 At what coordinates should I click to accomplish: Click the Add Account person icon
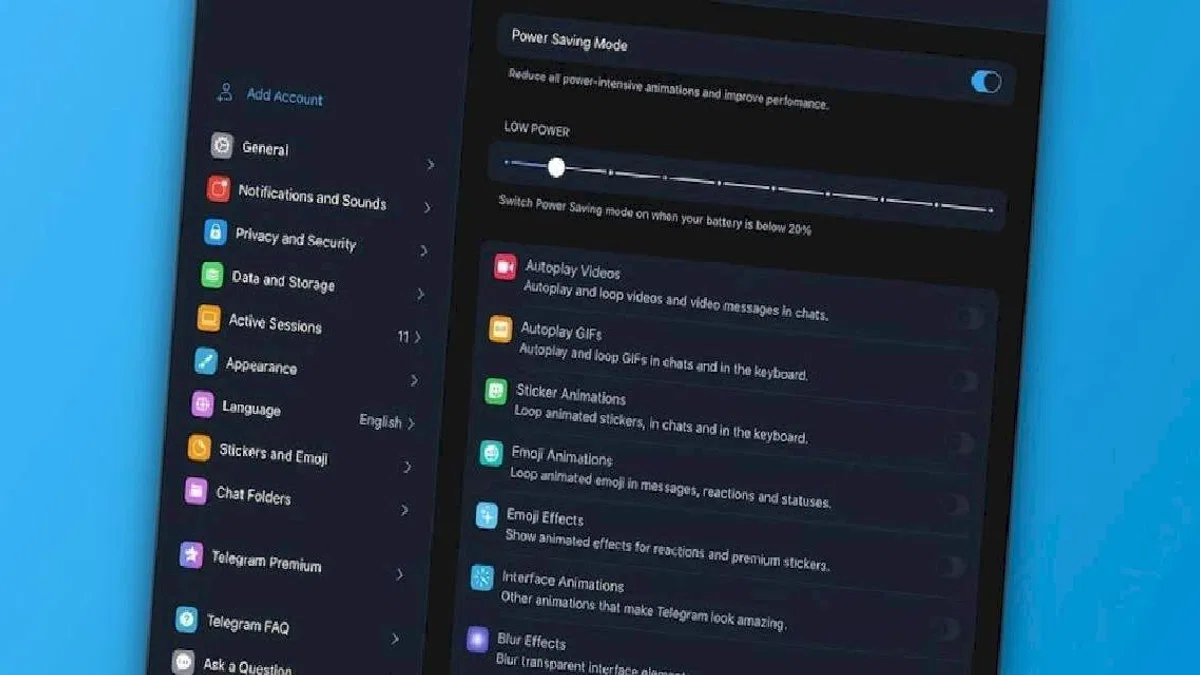[224, 93]
